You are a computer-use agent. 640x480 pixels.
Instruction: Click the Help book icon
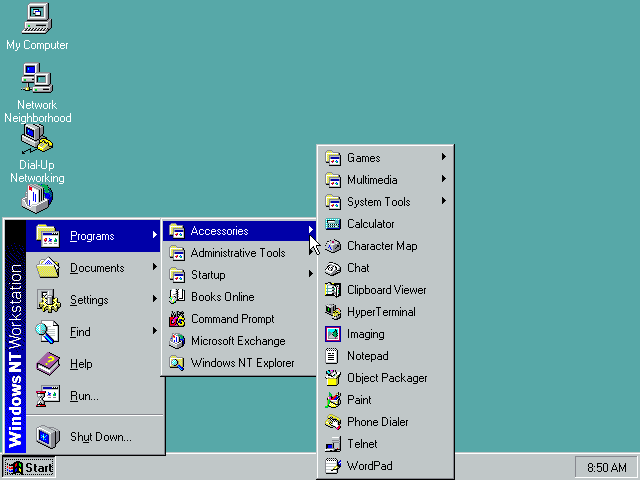(48, 364)
